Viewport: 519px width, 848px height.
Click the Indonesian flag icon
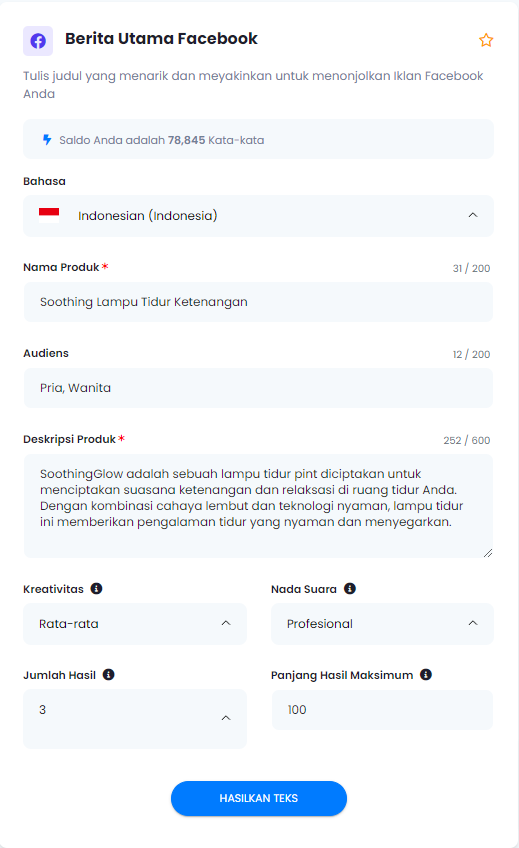(49, 215)
